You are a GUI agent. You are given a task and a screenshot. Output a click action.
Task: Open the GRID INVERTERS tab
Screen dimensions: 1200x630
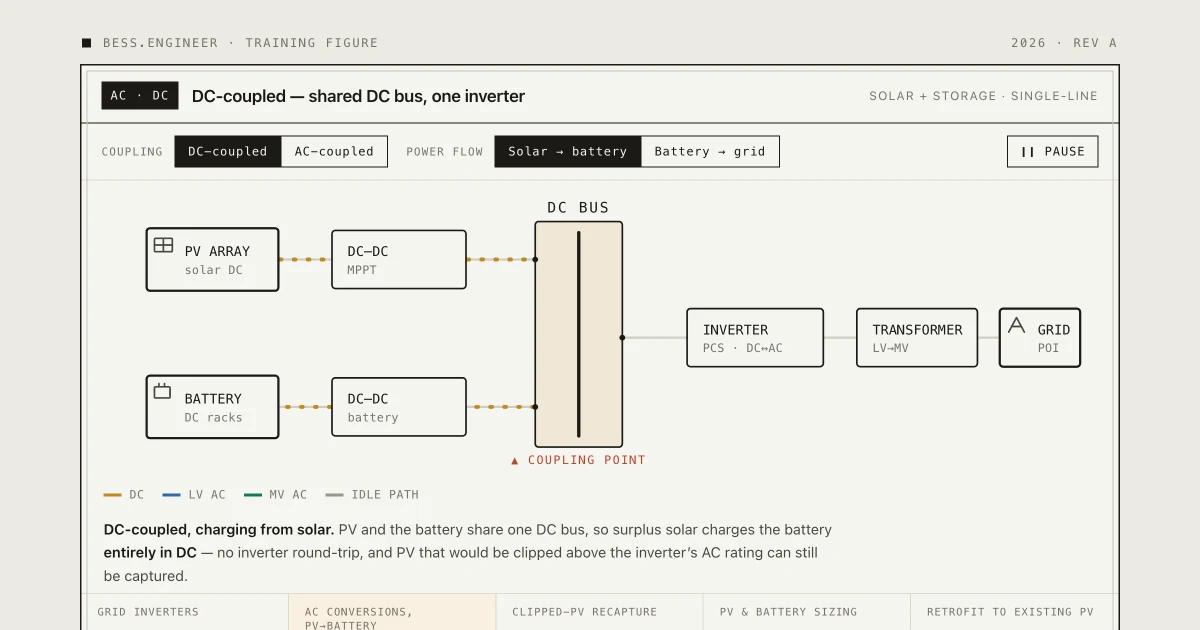185,612
